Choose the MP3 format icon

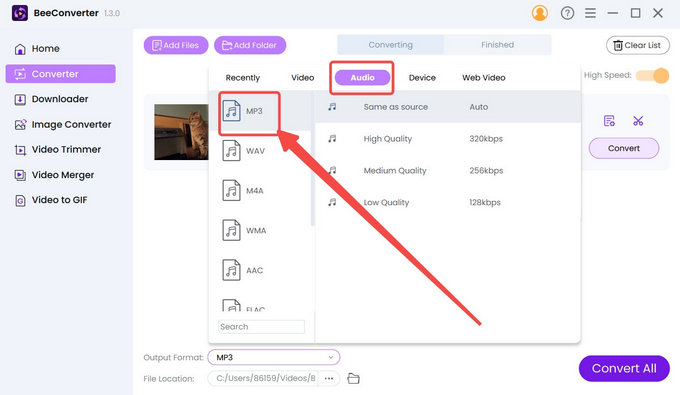[232, 111]
